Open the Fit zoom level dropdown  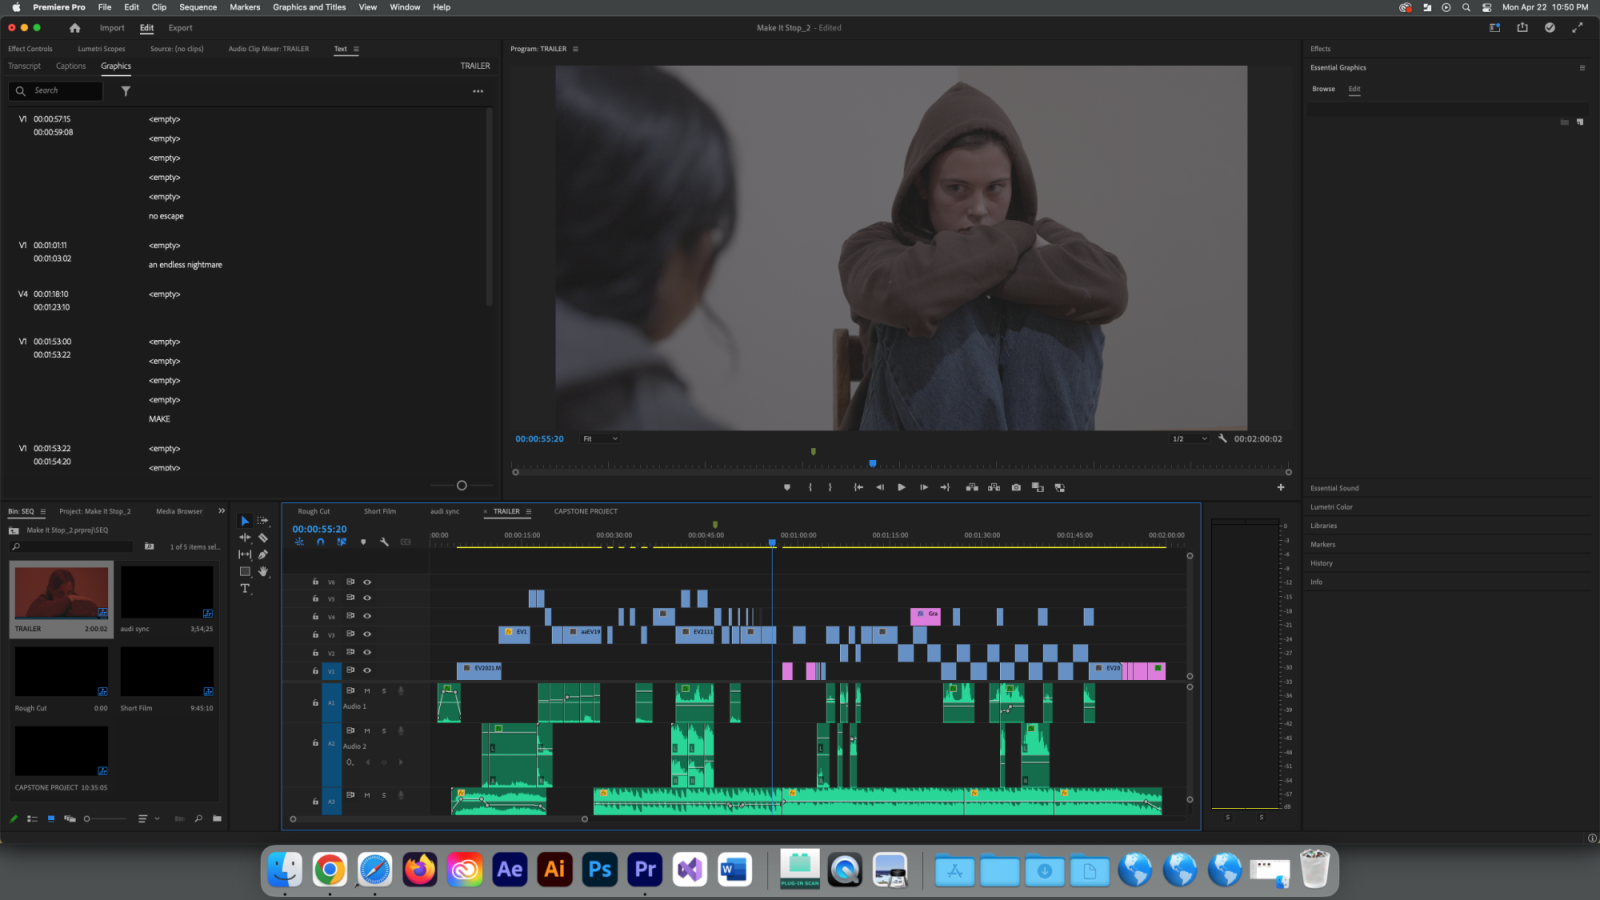(600, 439)
